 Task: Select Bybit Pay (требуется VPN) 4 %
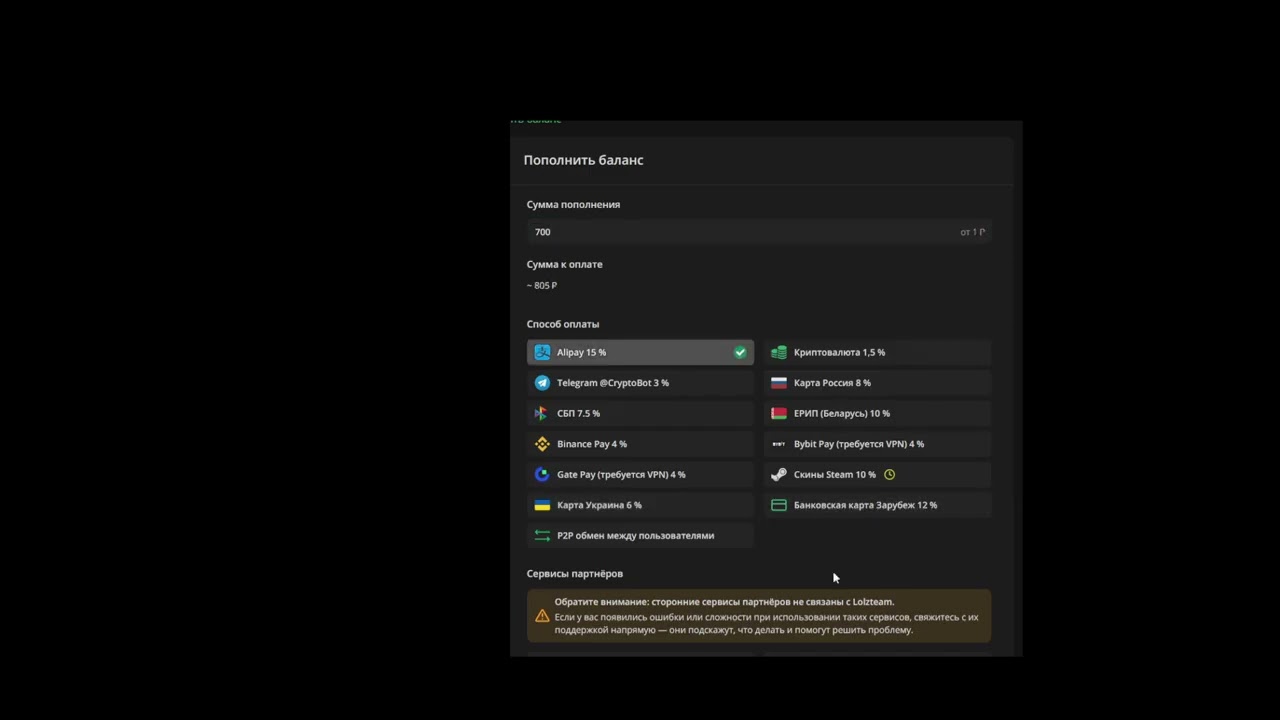tap(877, 444)
